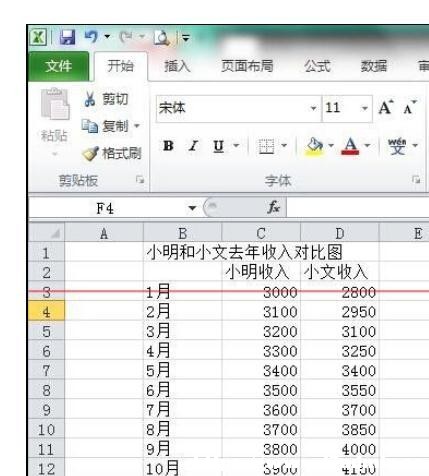Open print preview from quick access toolbar

162,37
